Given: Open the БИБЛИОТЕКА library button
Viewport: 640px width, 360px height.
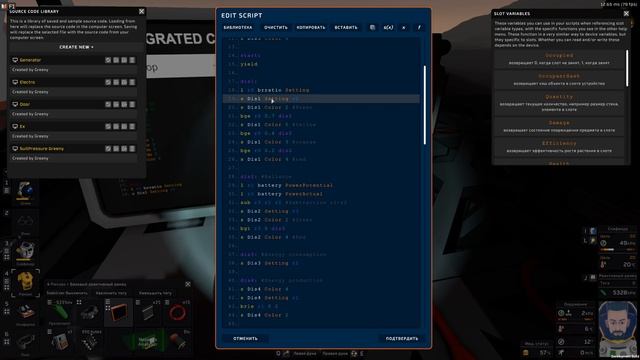Looking at the screenshot, I should tap(238, 27).
